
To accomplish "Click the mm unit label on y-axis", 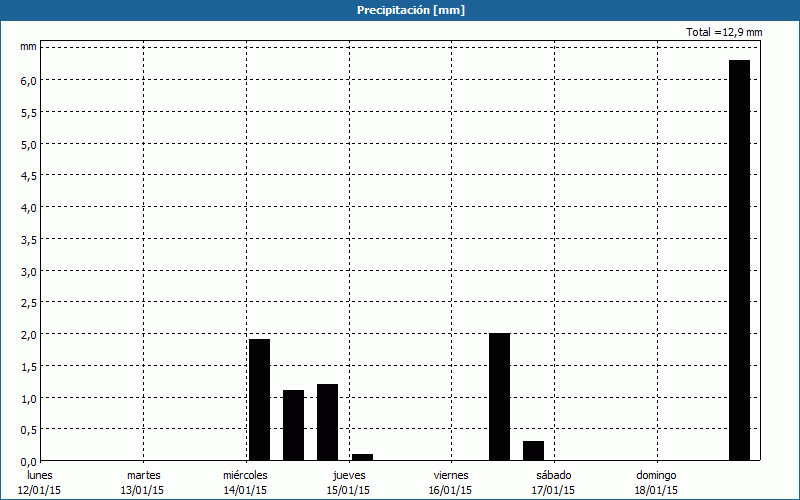I will tap(28, 47).
